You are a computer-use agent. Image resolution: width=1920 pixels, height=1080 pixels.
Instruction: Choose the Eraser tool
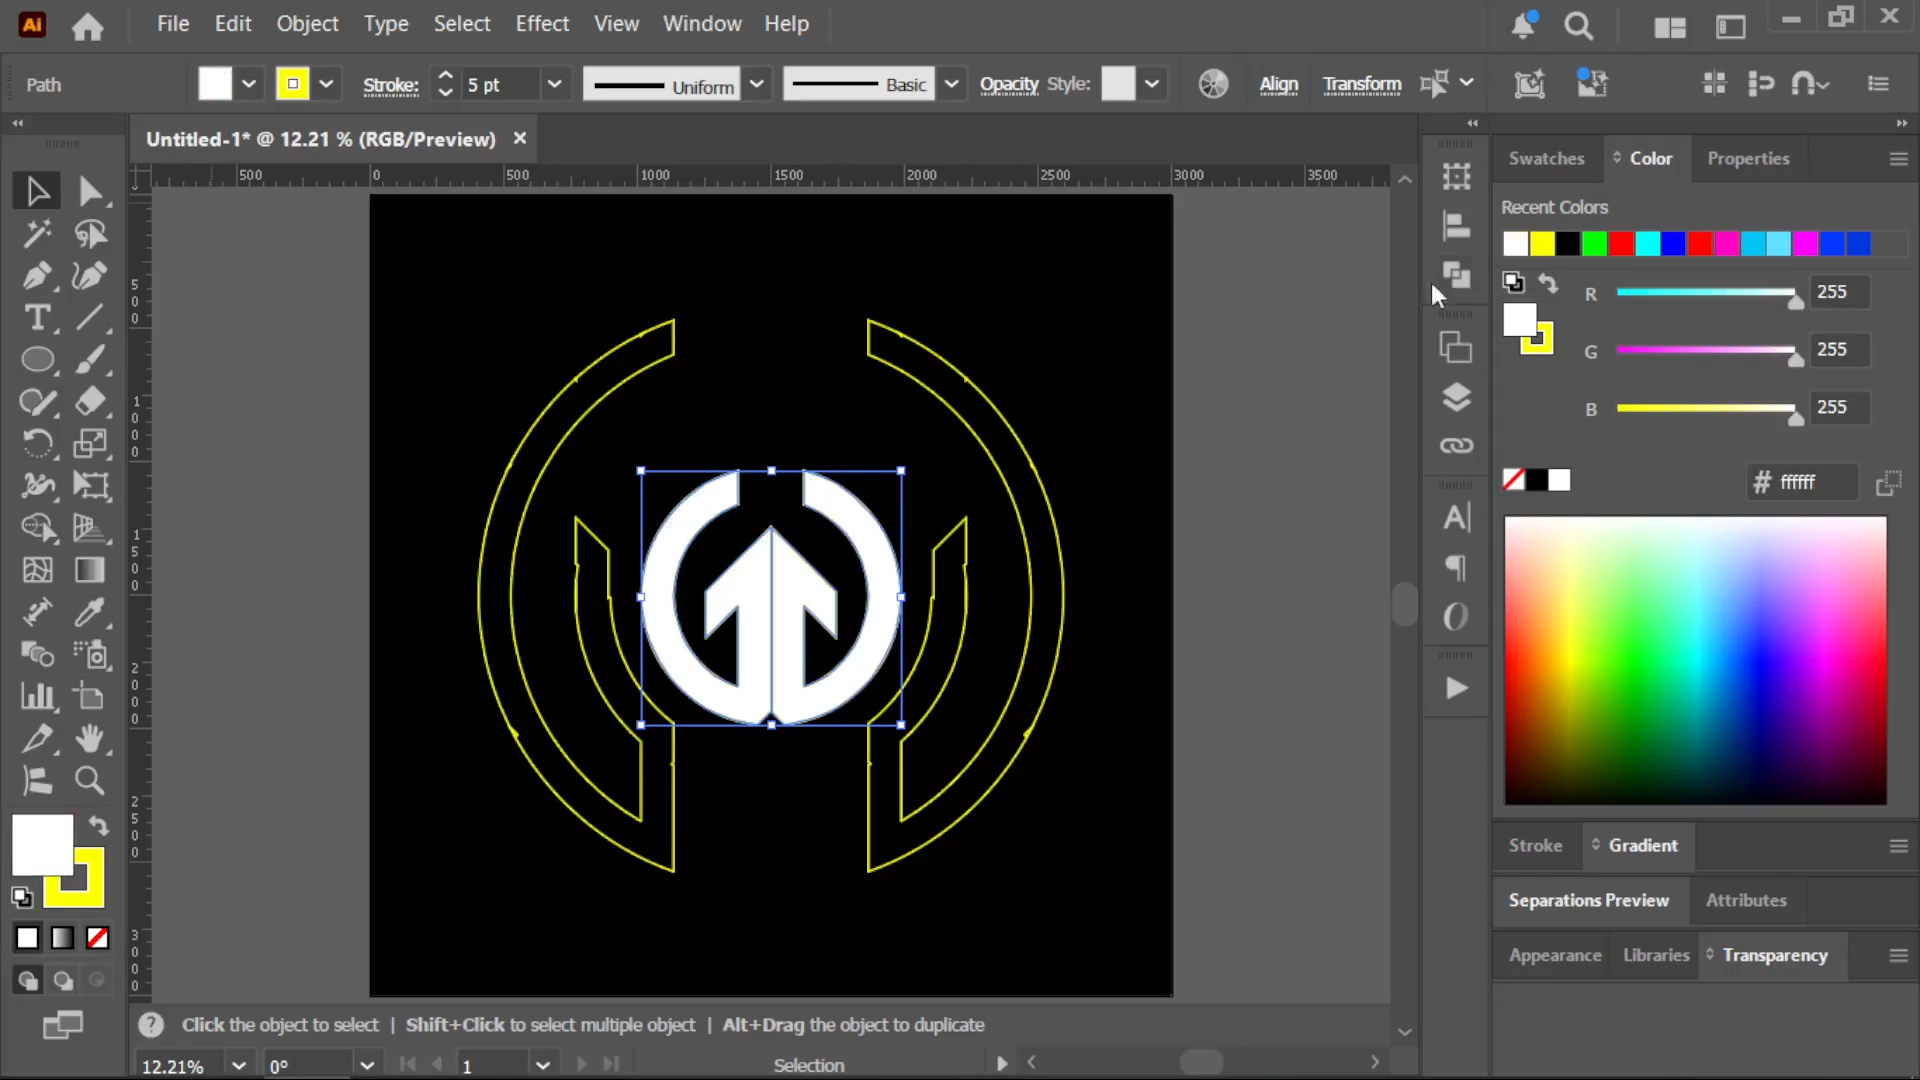(90, 402)
